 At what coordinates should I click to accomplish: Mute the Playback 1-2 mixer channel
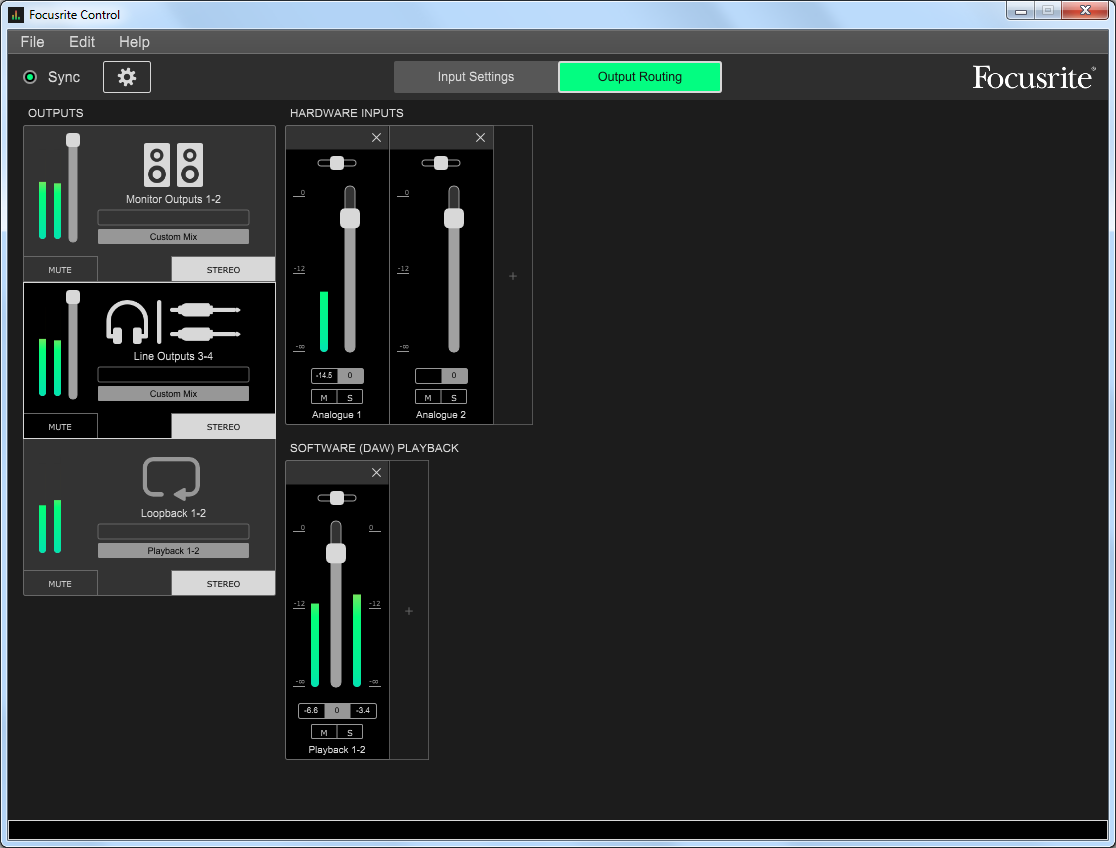point(324,732)
